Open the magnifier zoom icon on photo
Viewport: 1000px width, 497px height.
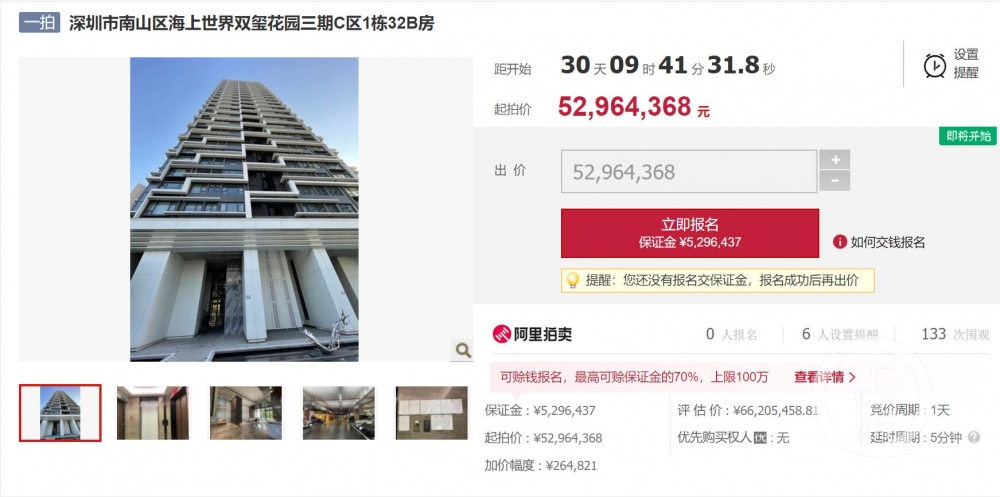(462, 350)
